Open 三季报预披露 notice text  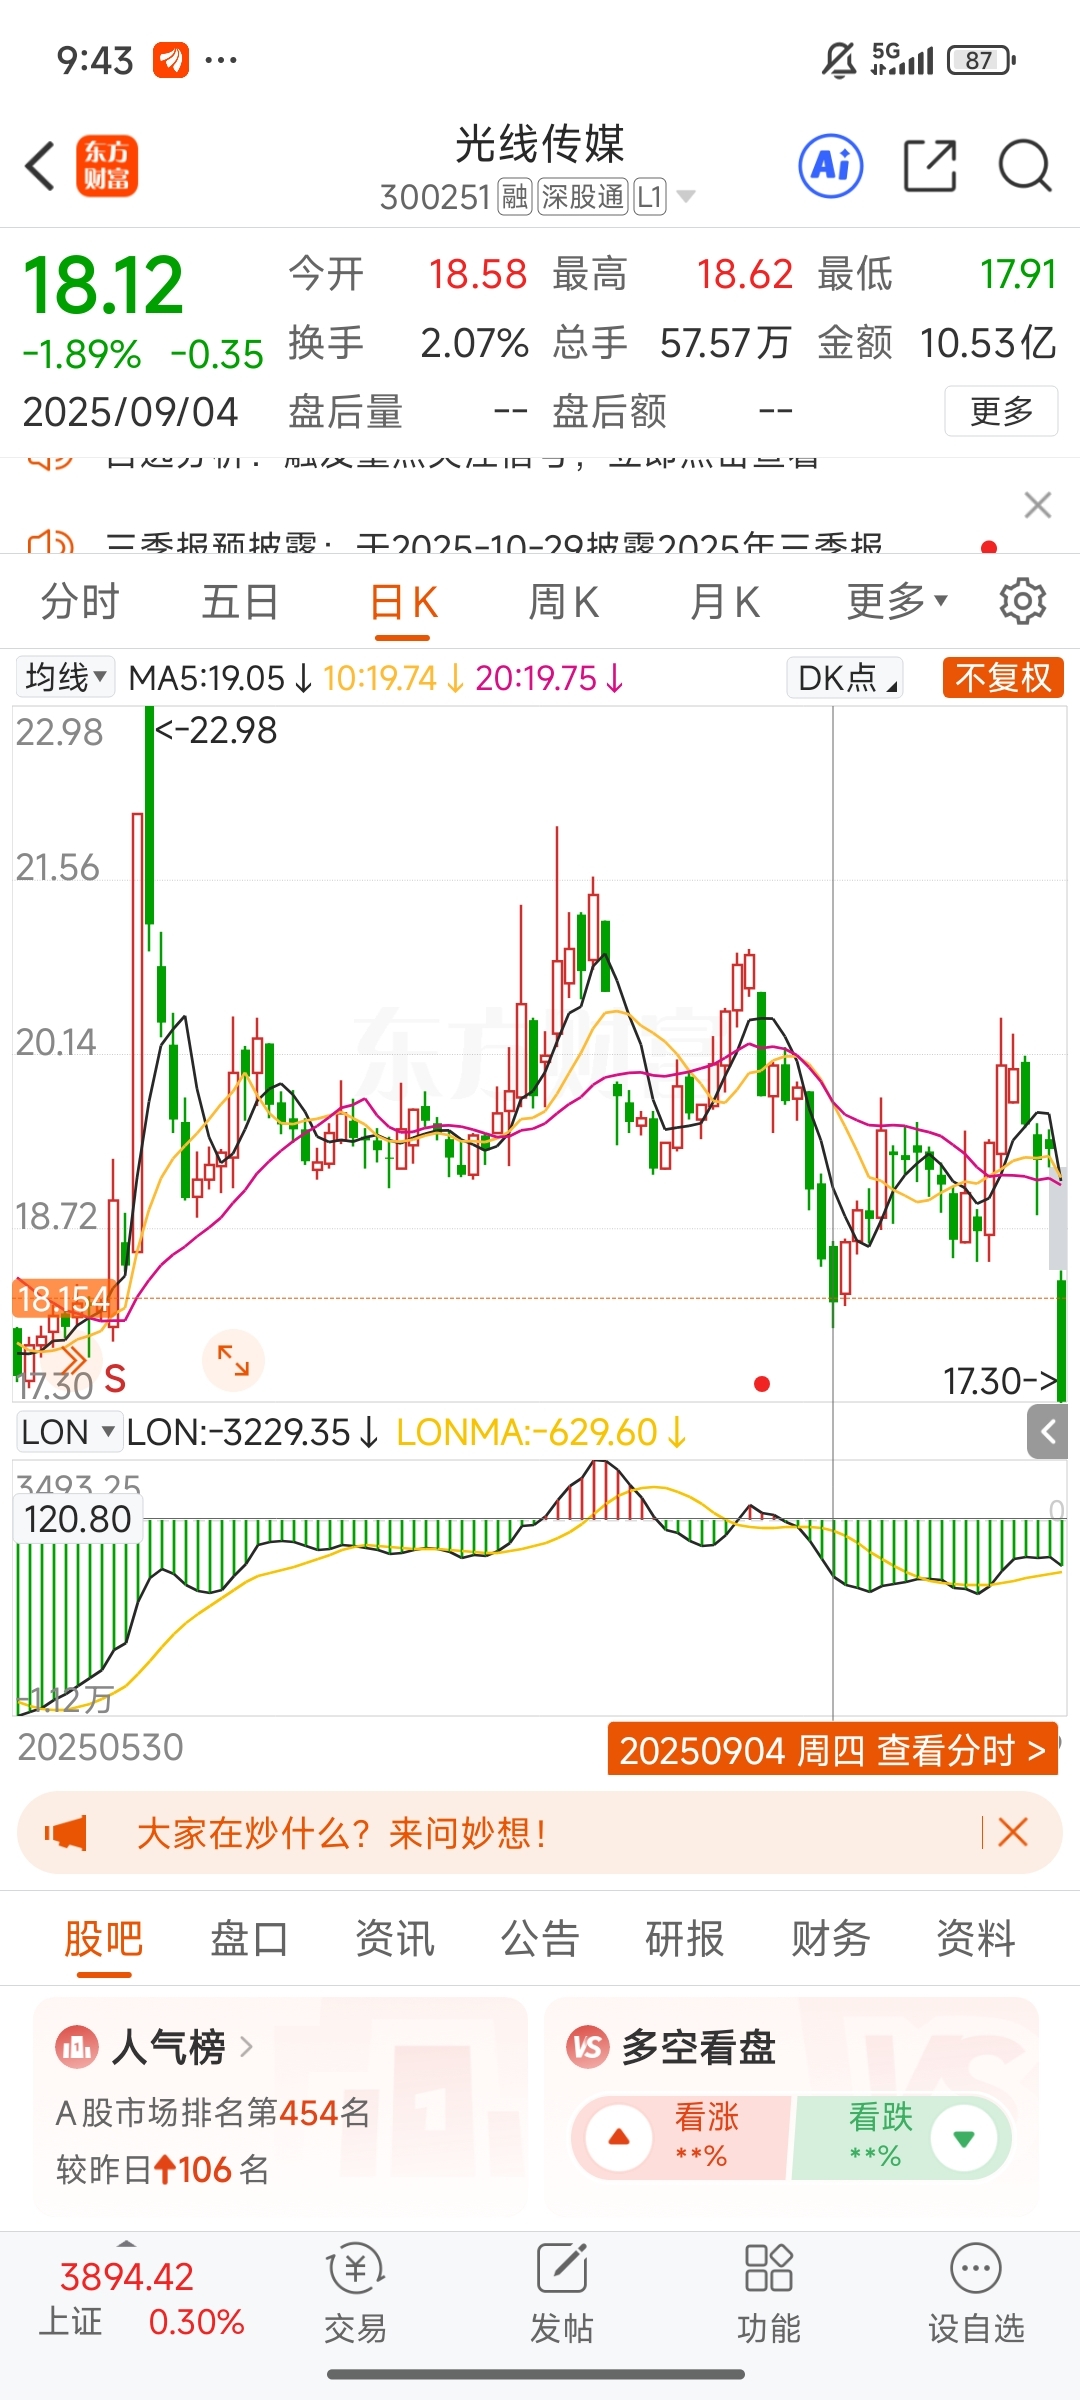coord(494,544)
